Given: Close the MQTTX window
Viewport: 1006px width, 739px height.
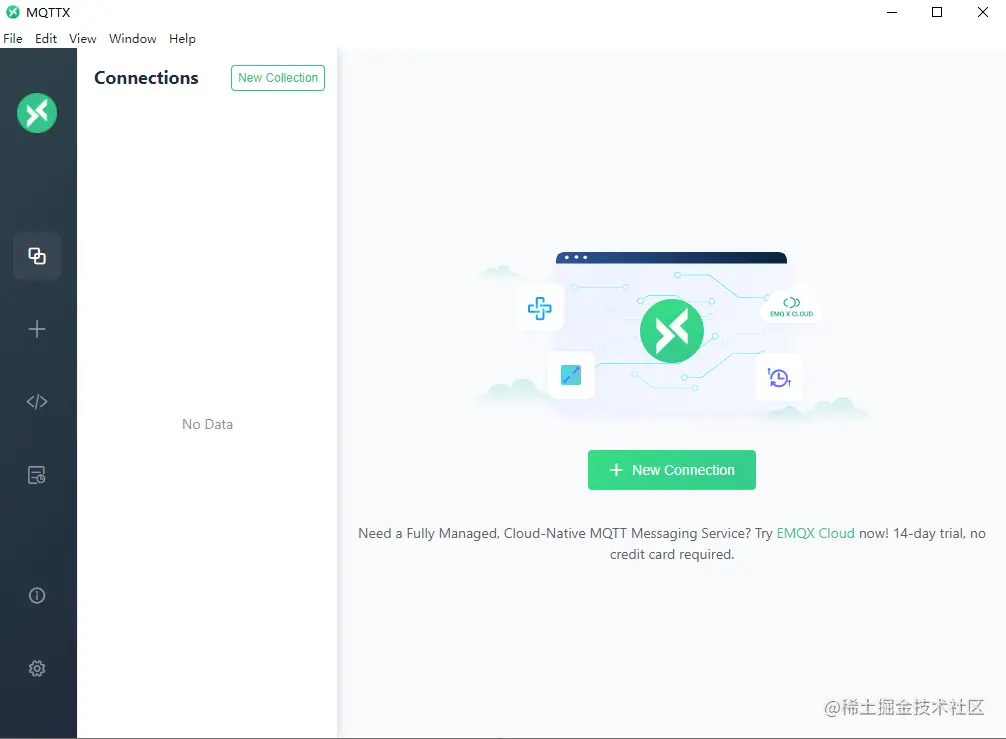Looking at the screenshot, I should (982, 12).
